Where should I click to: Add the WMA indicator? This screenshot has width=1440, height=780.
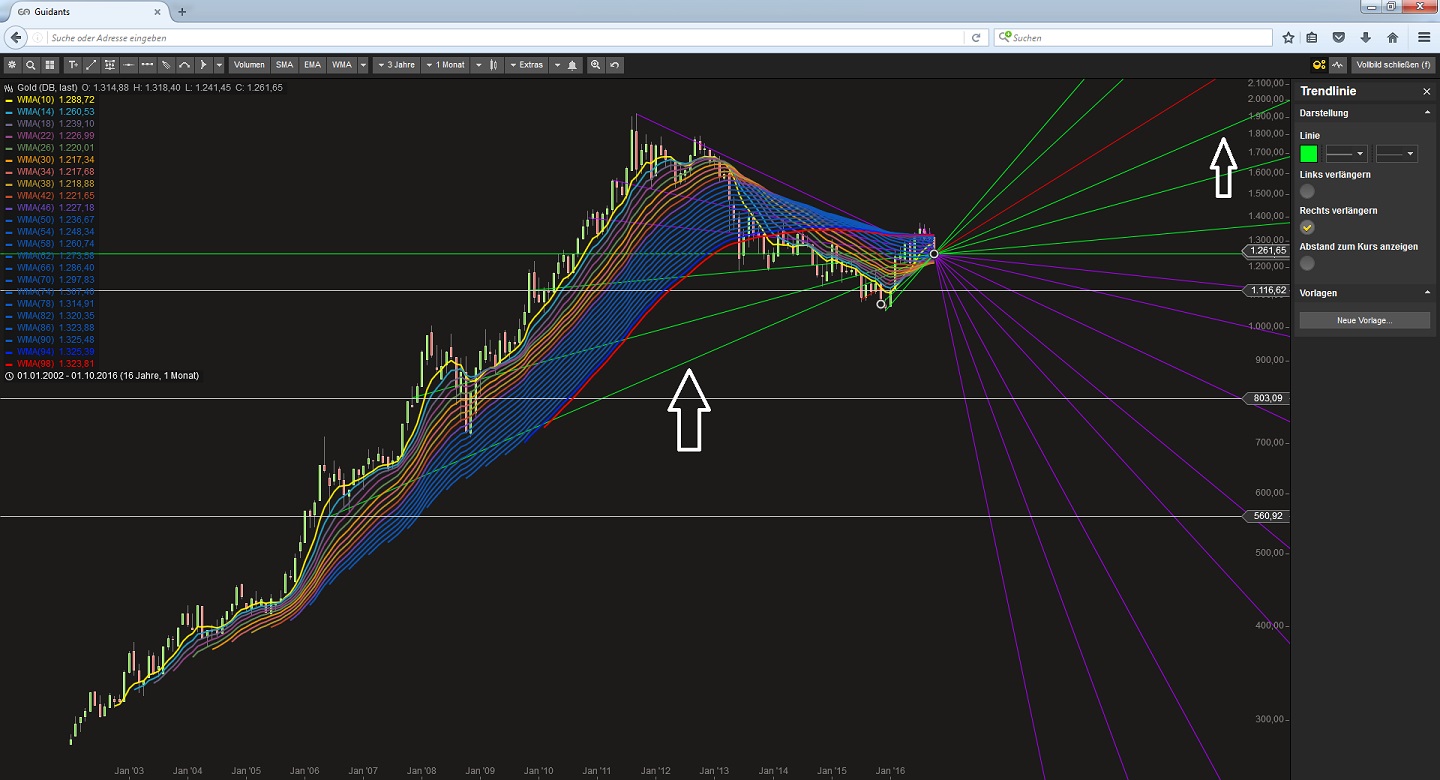click(x=342, y=65)
